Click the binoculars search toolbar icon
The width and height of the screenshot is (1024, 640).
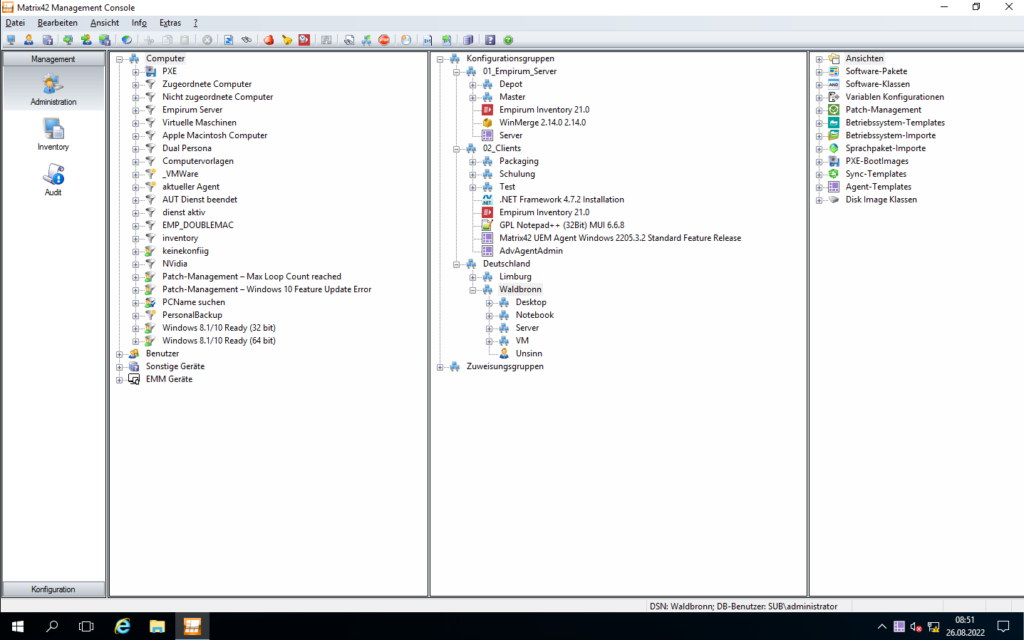pyautogui.click(x=246, y=40)
